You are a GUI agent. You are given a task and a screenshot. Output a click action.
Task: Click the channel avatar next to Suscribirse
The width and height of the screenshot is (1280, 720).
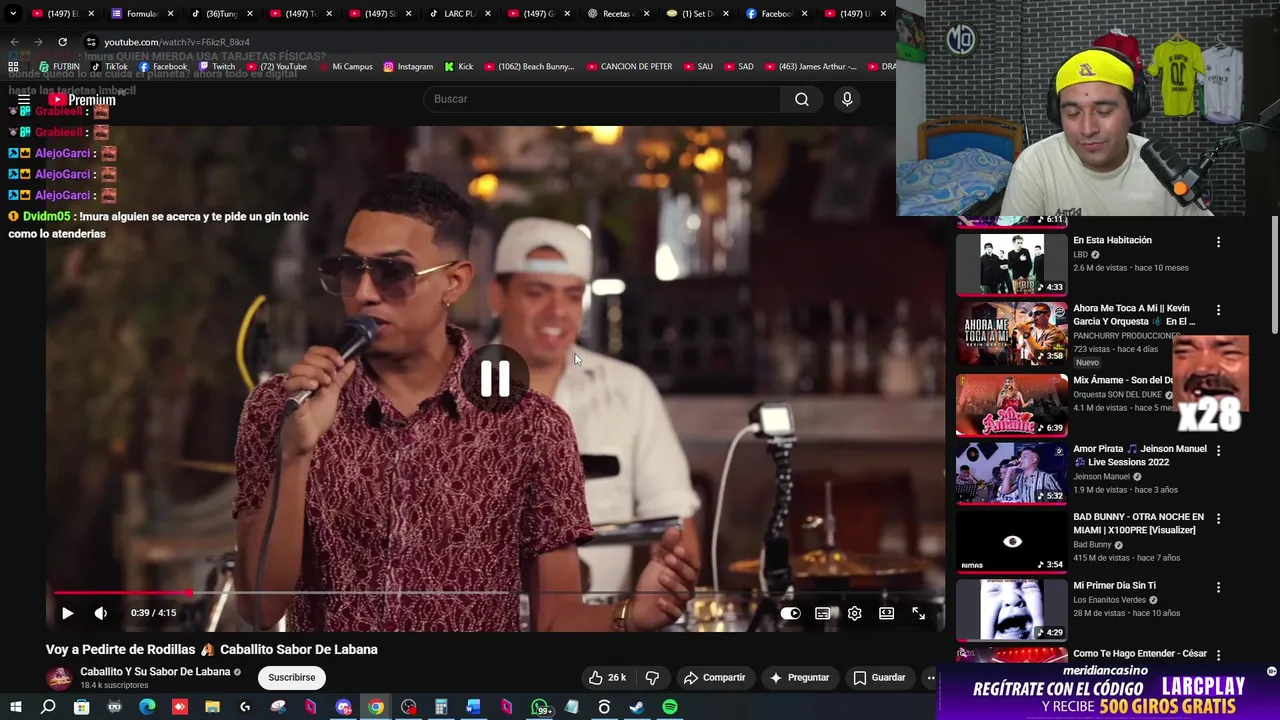pos(60,677)
